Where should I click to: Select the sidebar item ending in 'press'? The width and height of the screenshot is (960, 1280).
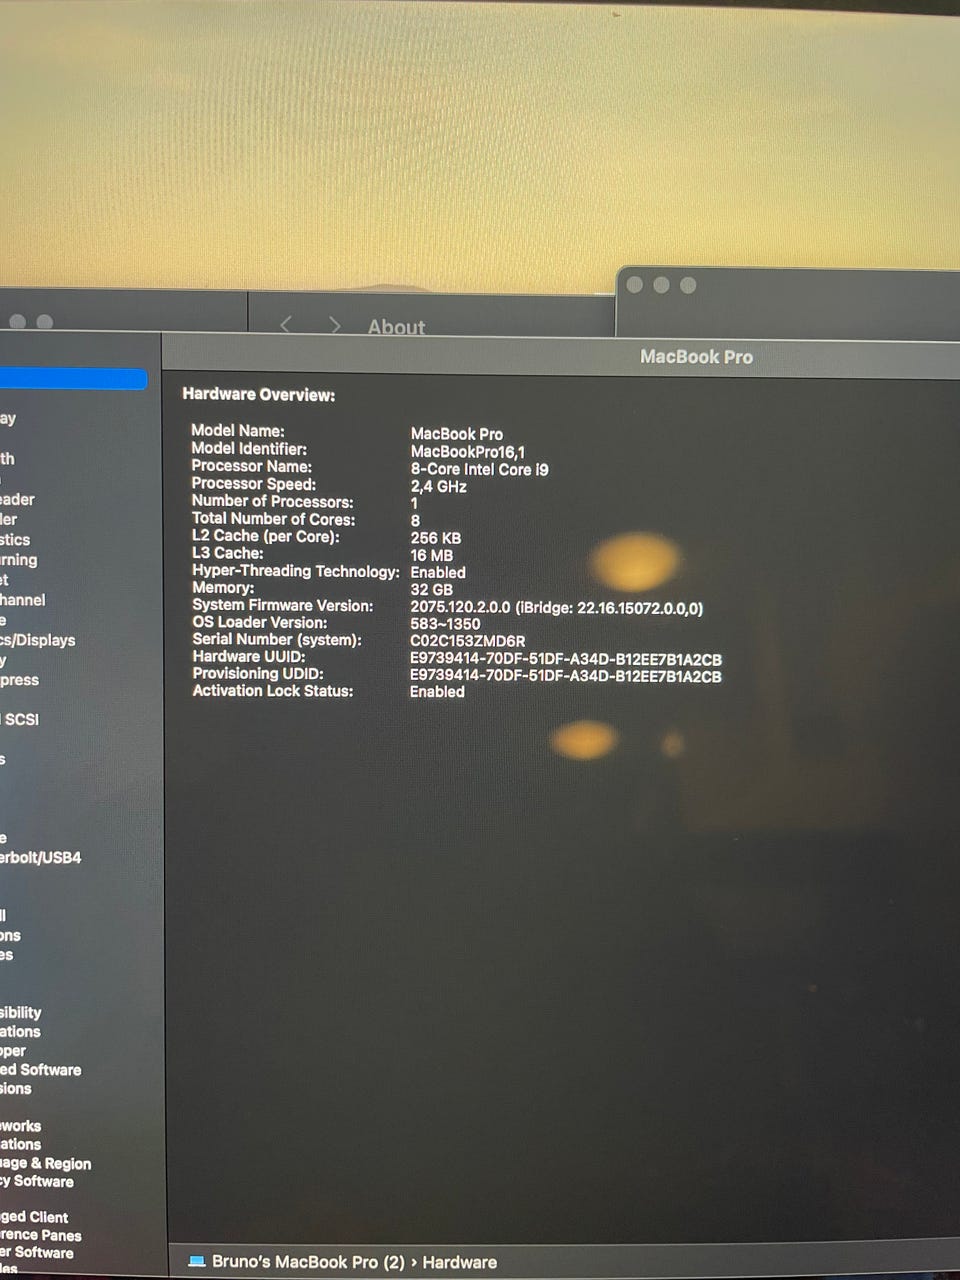point(20,680)
